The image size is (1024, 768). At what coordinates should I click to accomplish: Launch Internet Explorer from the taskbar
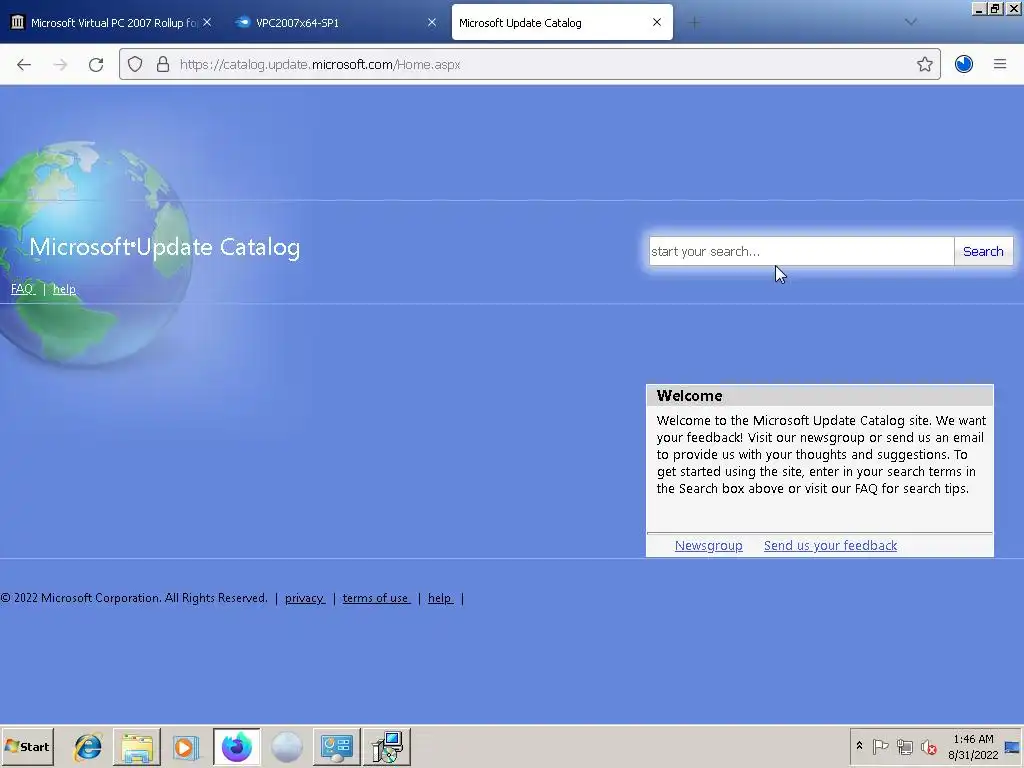(x=88, y=746)
